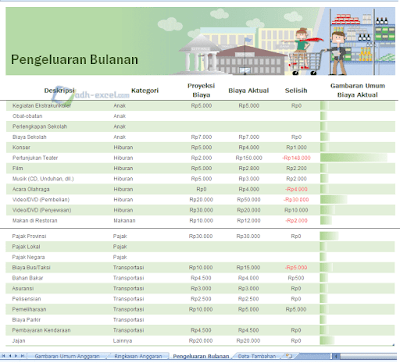400x363 pixels.
Task: Select the Asuransi description cell
Action: [x=23, y=288]
